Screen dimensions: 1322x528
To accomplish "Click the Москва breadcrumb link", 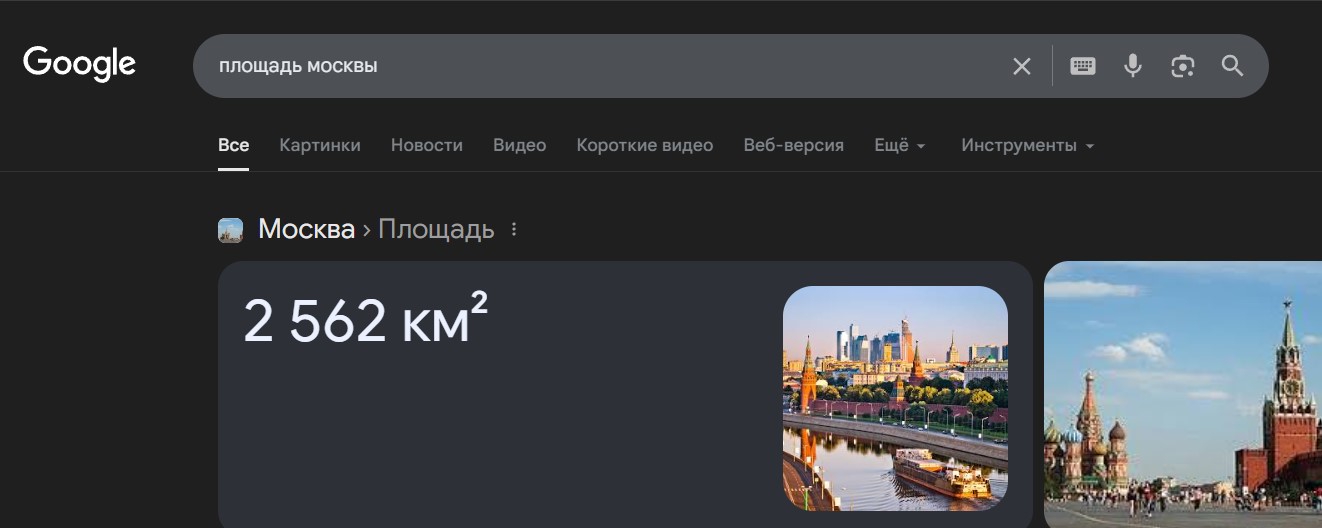I will point(306,229).
